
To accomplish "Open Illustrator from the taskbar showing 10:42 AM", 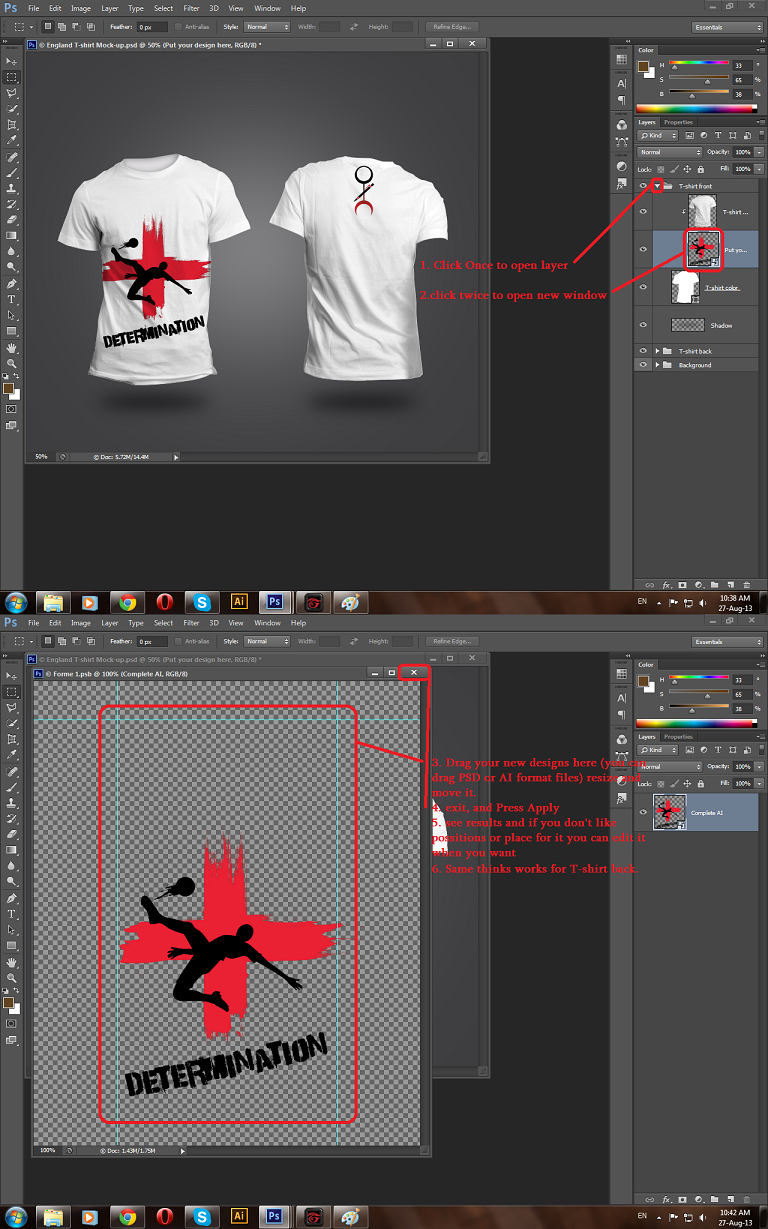I will click(238, 1218).
